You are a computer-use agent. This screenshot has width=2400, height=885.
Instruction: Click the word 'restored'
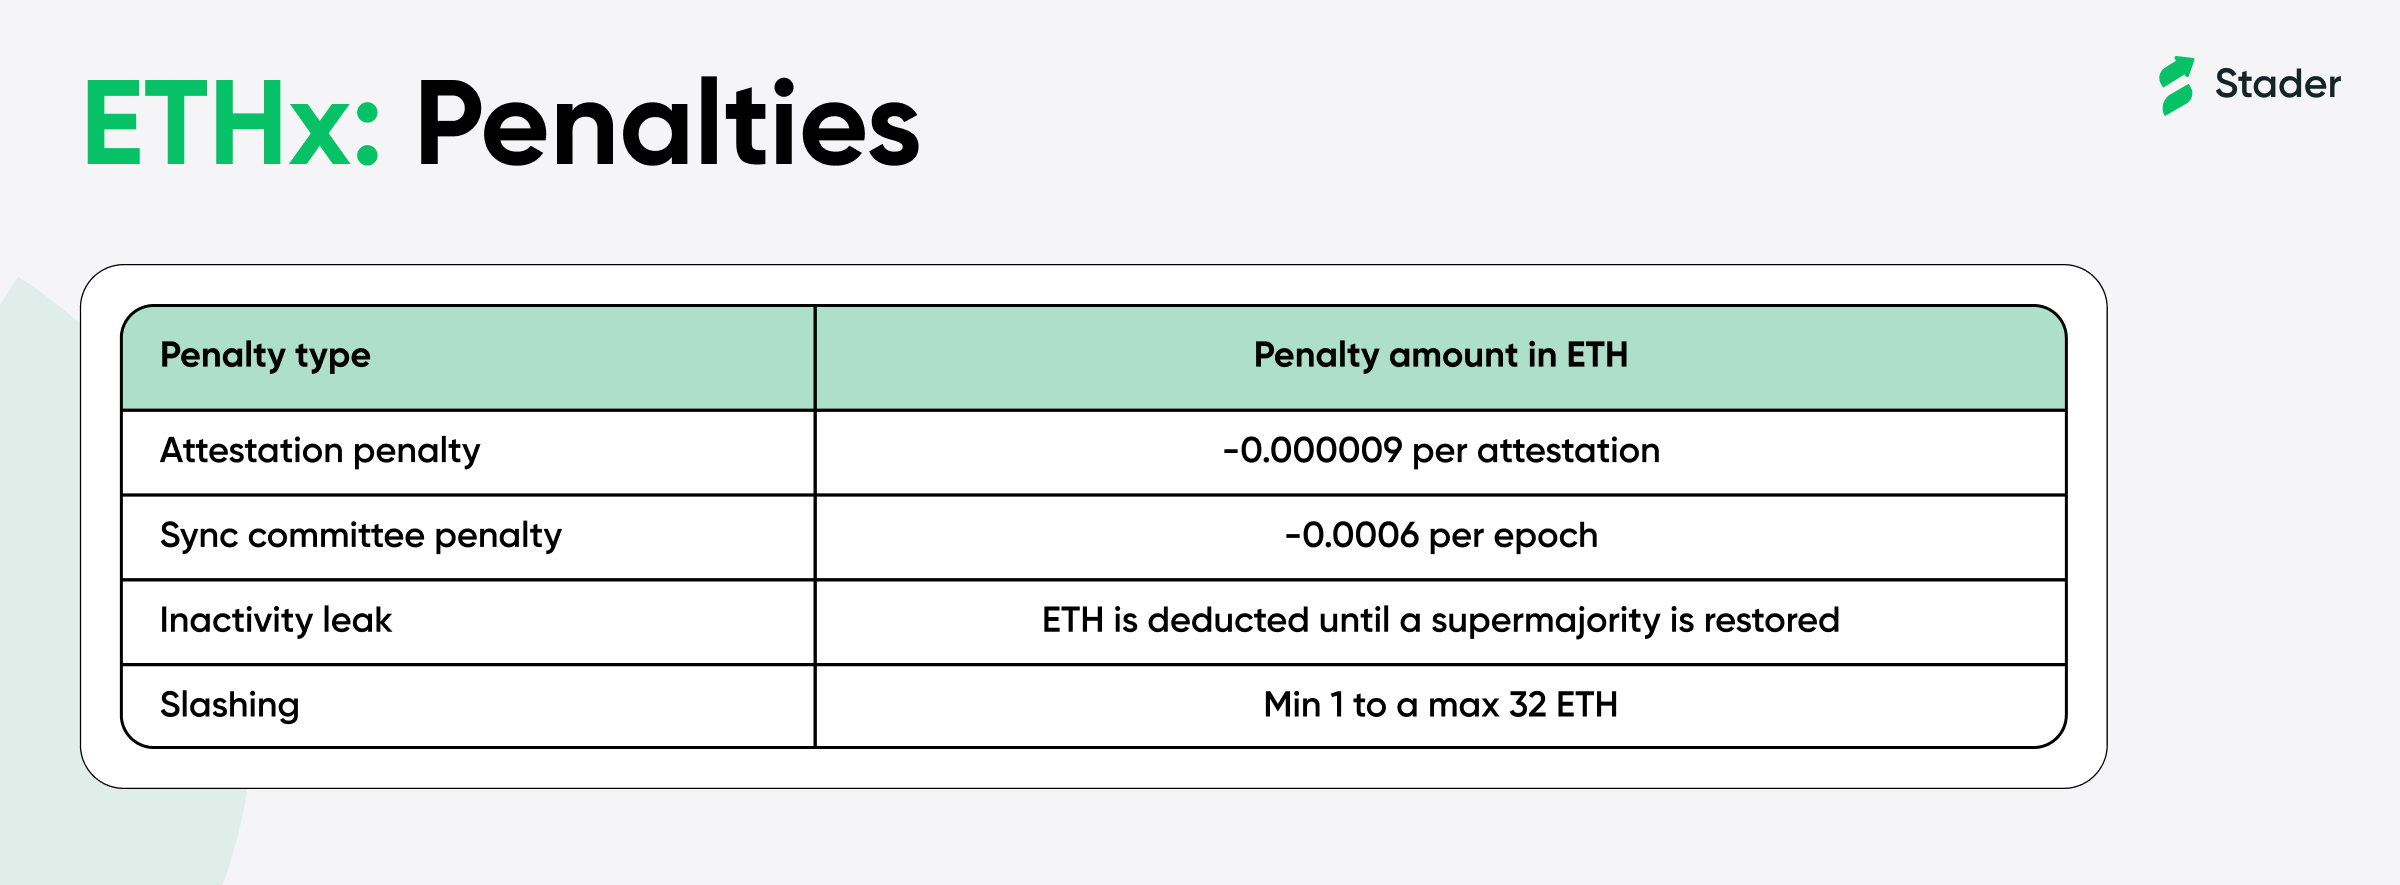click(x=1771, y=621)
